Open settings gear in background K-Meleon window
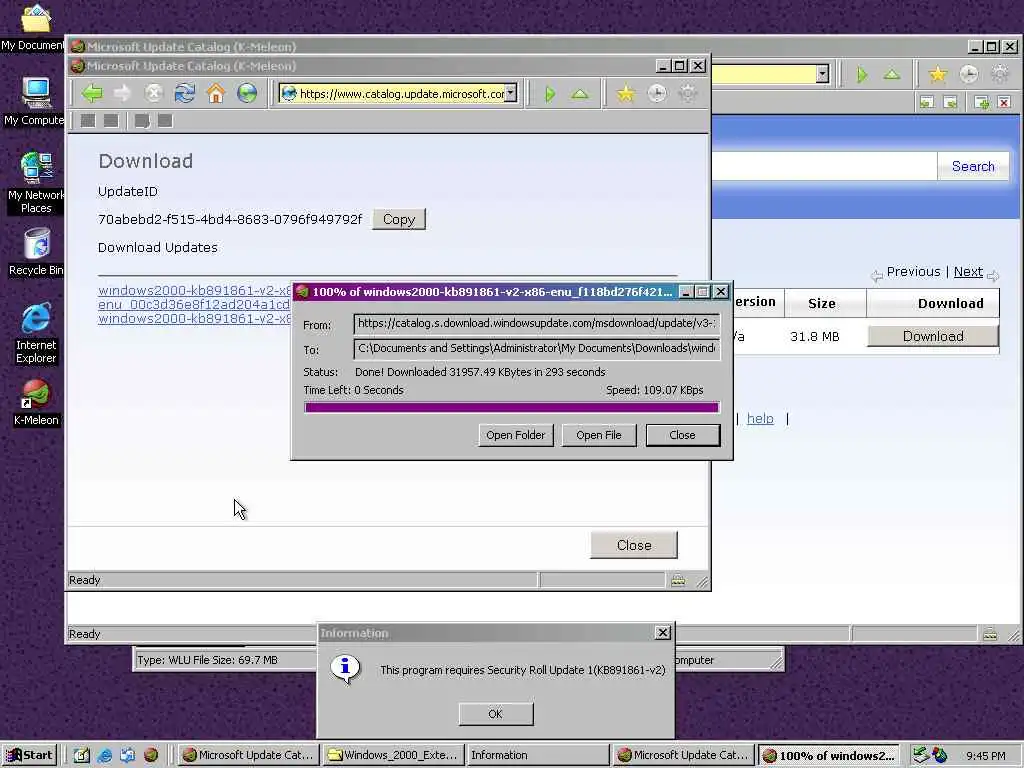Viewport: 1024px width, 768px height. coord(1000,74)
